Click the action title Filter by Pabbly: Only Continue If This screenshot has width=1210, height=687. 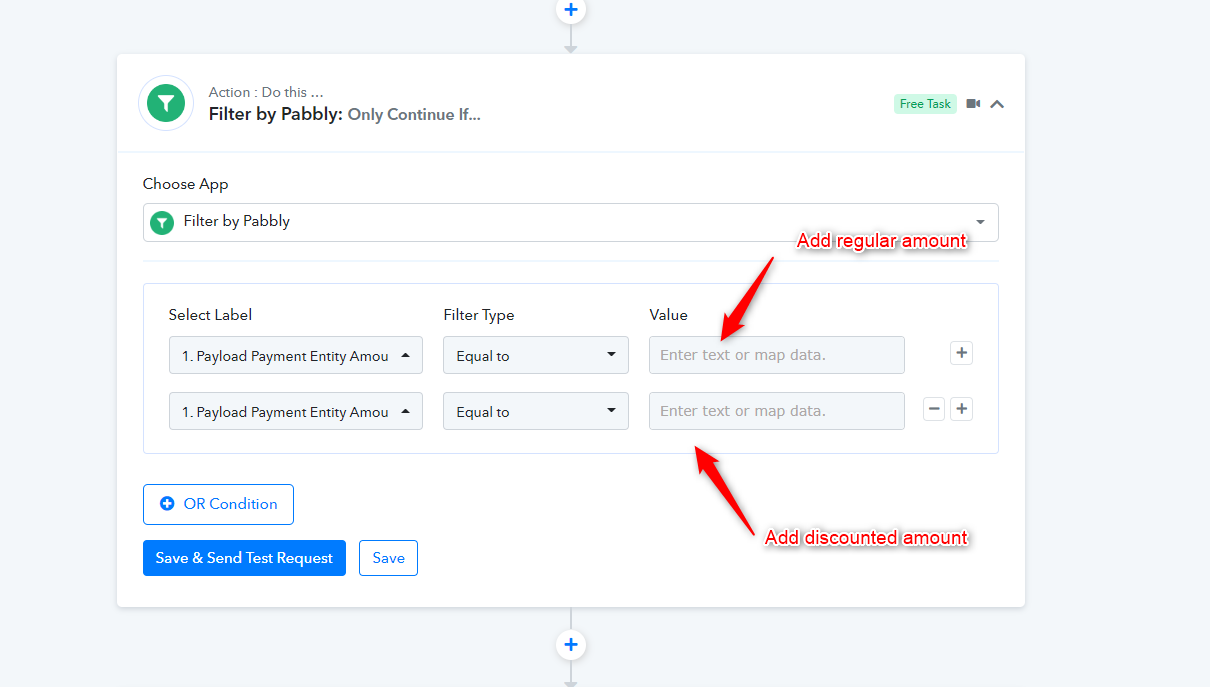[x=344, y=114]
